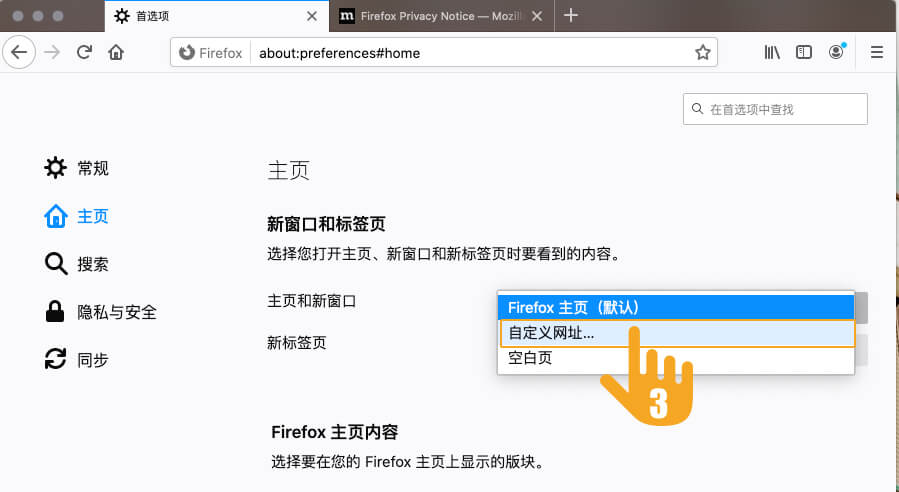The height and width of the screenshot is (492, 899).
Task: Switch to the 首选项 tab
Action: [217, 16]
